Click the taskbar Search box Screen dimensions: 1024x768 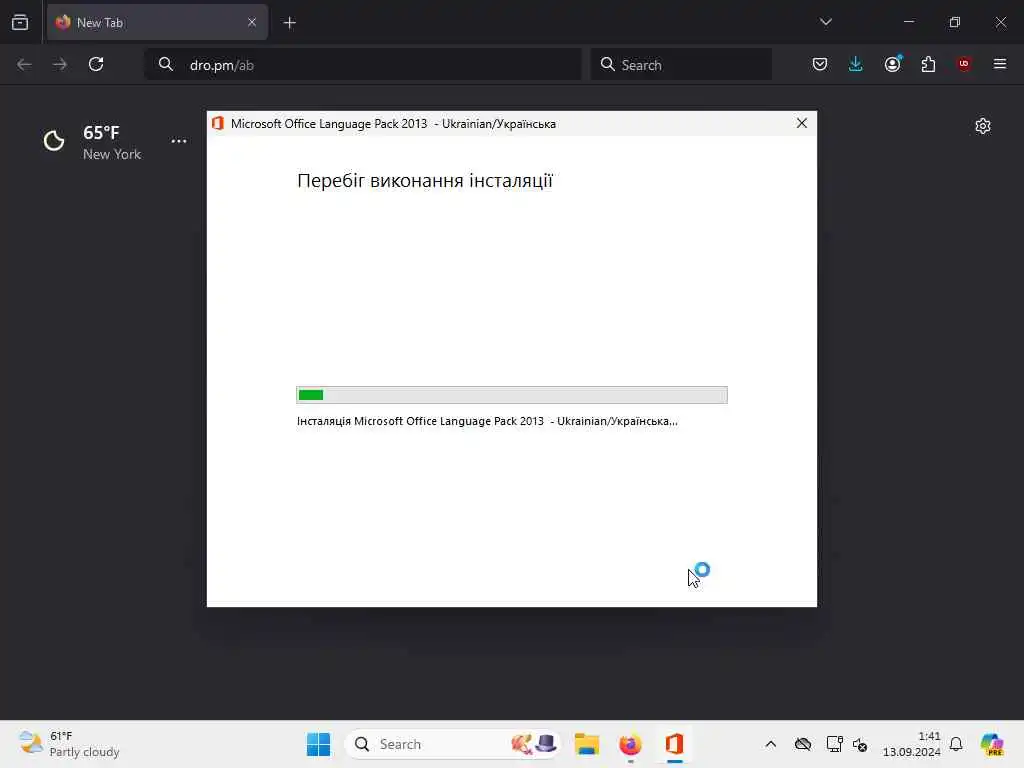[453, 744]
